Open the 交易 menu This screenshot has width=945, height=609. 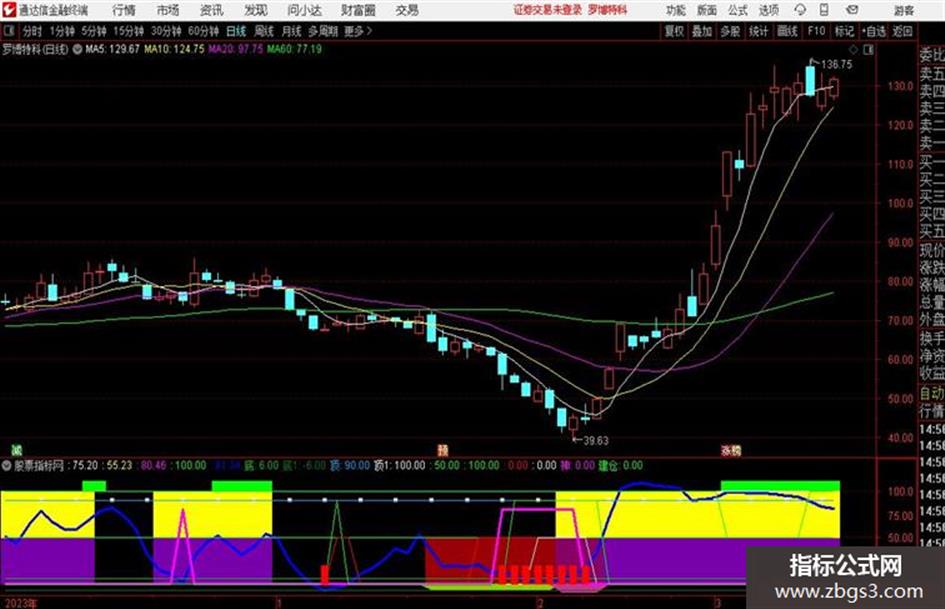(407, 10)
